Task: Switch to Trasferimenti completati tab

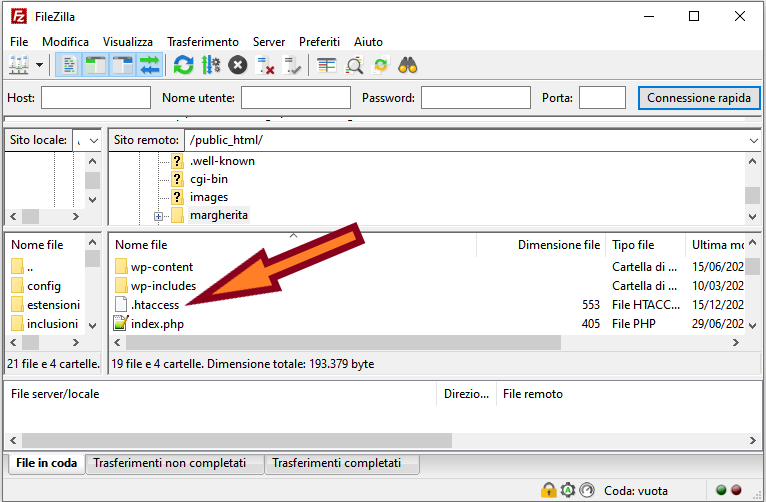Action: (336, 464)
